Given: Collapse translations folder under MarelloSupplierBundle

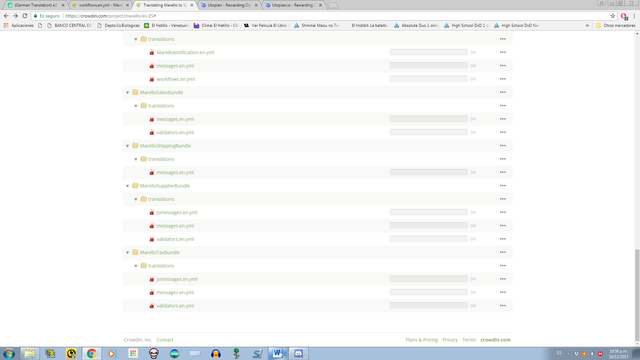Looking at the screenshot, I should [x=136, y=200].
